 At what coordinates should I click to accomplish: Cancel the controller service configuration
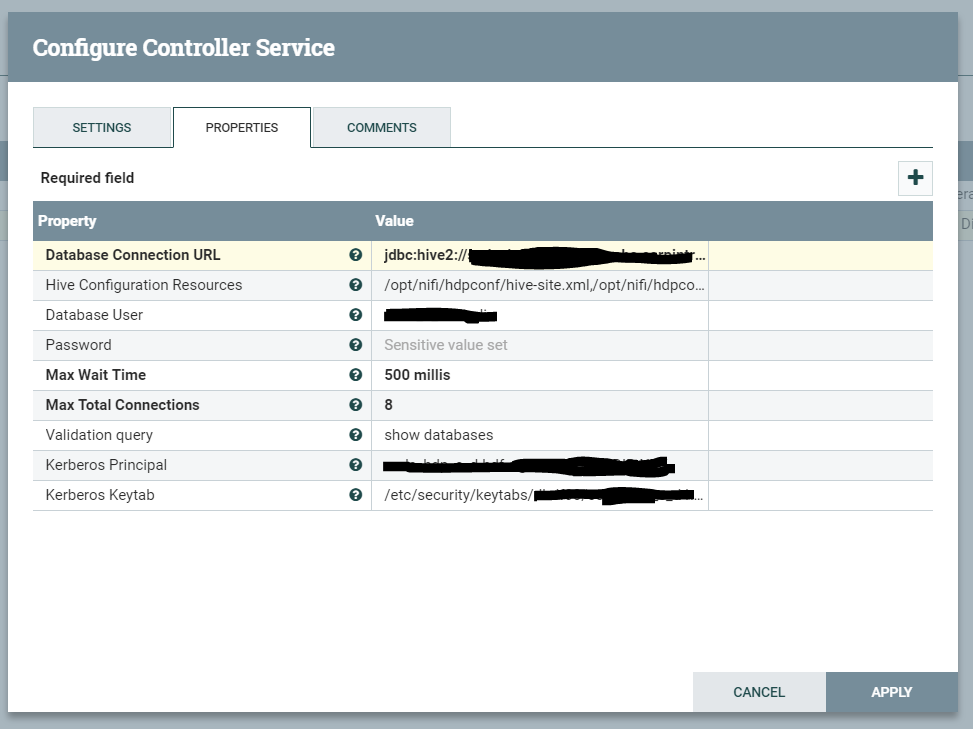[x=759, y=692]
